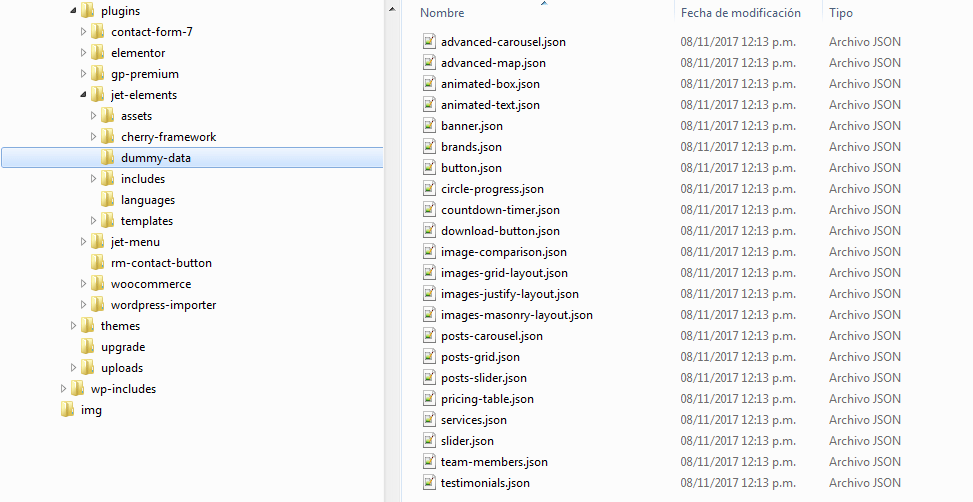Viewport: 973px width, 502px height.
Task: Sort by Fecha de modificación column
Action: 740,13
